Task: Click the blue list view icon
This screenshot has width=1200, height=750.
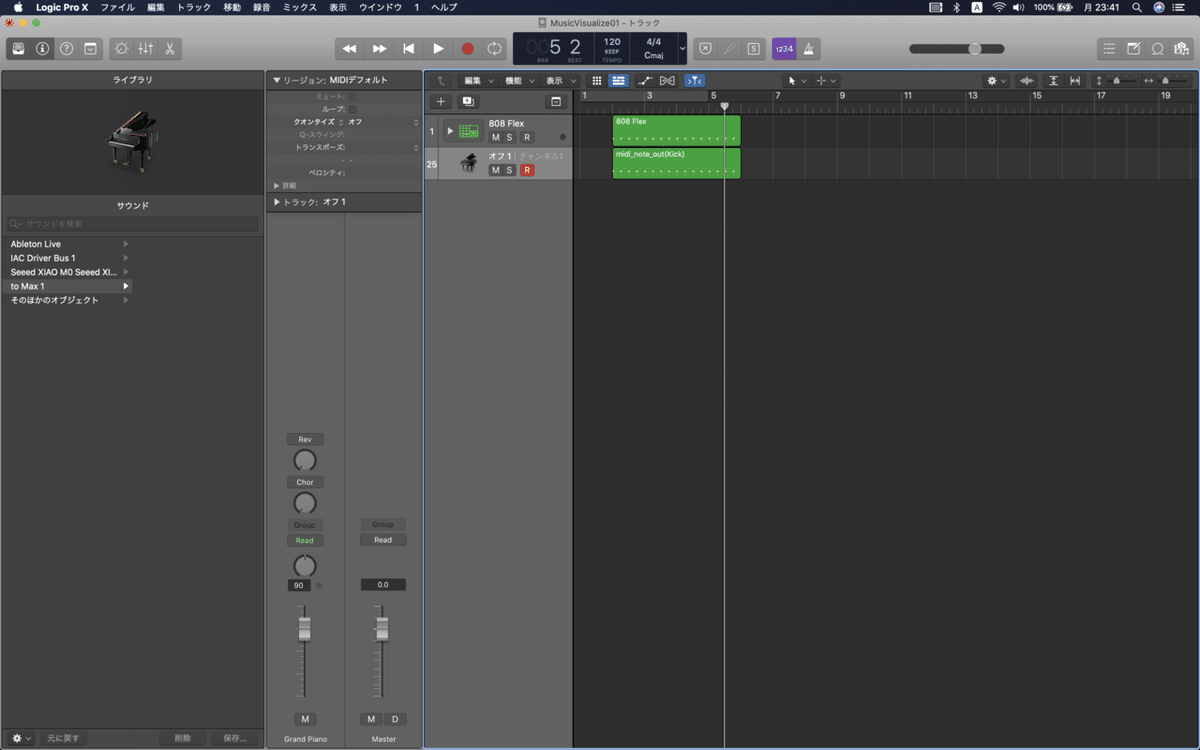Action: (618, 80)
